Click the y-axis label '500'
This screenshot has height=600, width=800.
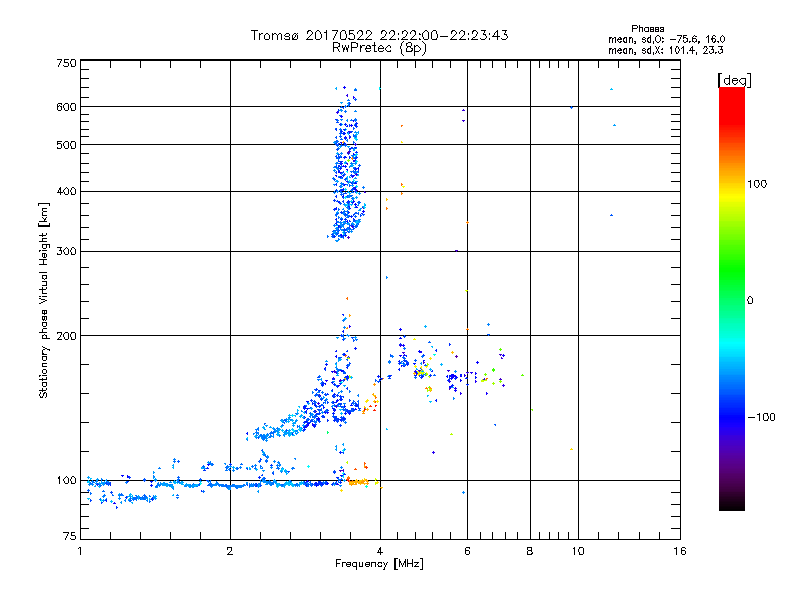pos(66,145)
